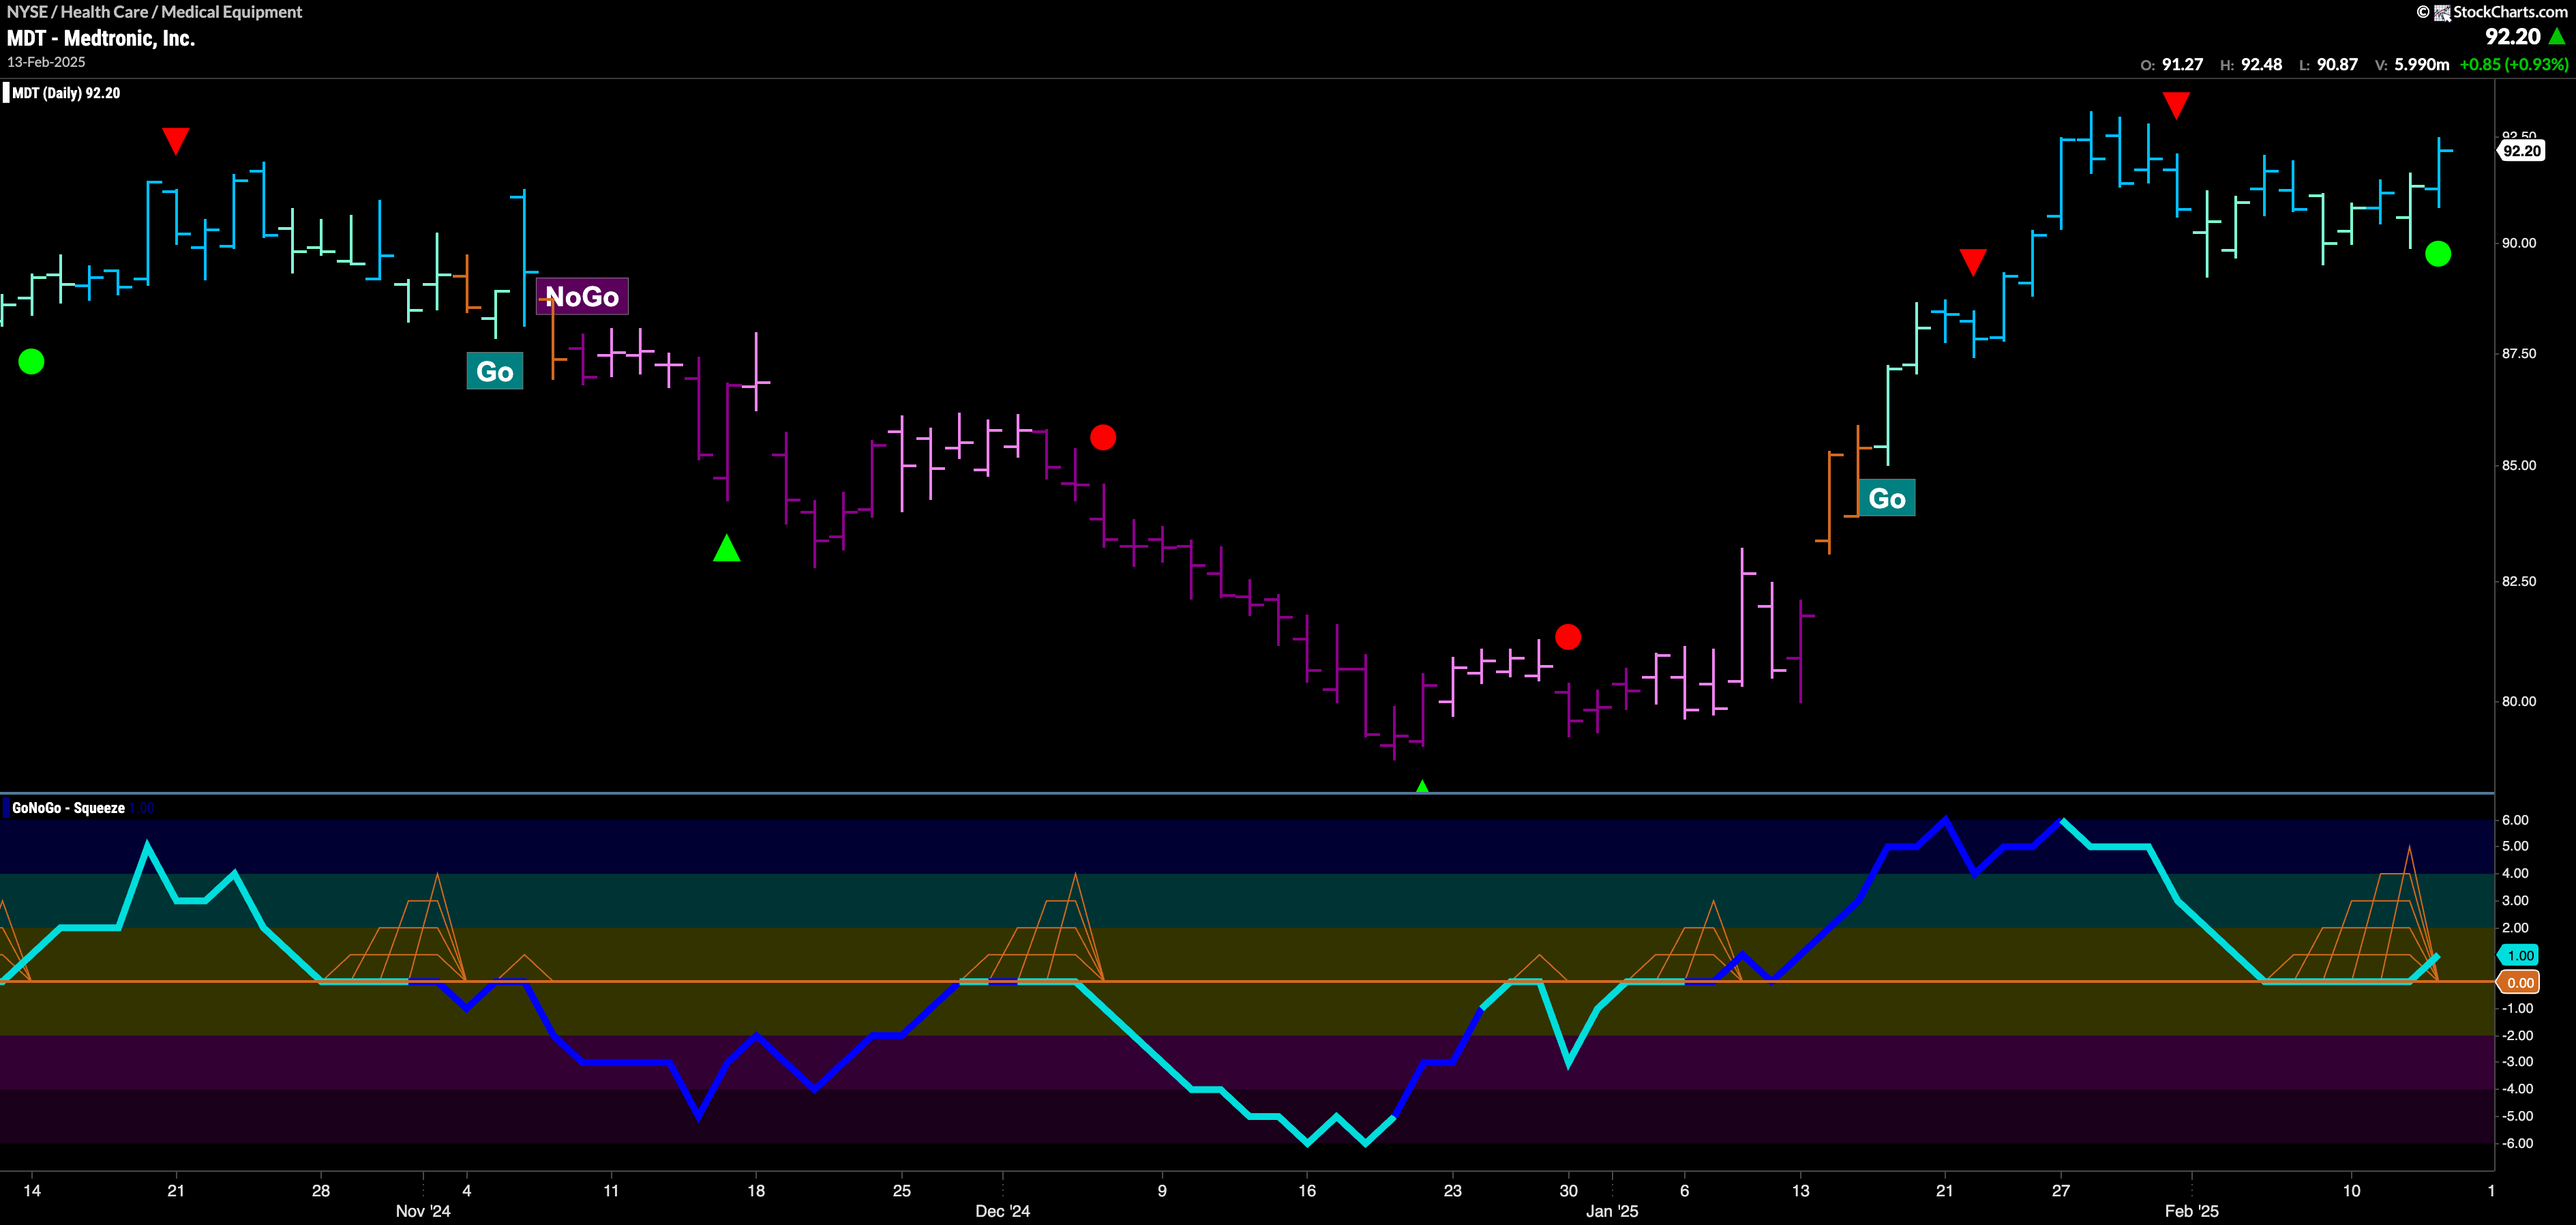Click the NYSE / Health Care / Medical Equipment breadcrumb

pos(154,12)
